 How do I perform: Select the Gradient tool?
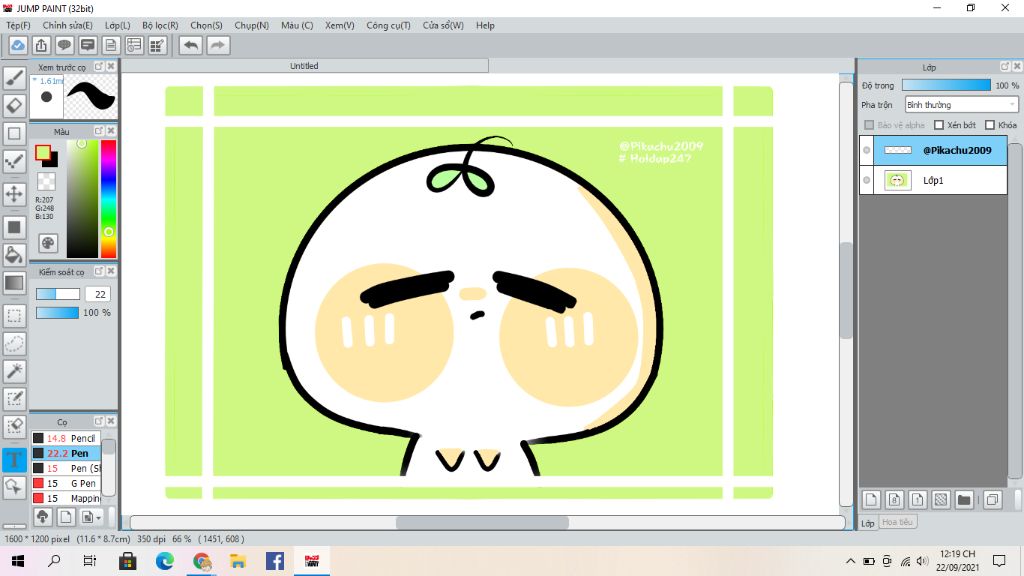pyautogui.click(x=14, y=283)
